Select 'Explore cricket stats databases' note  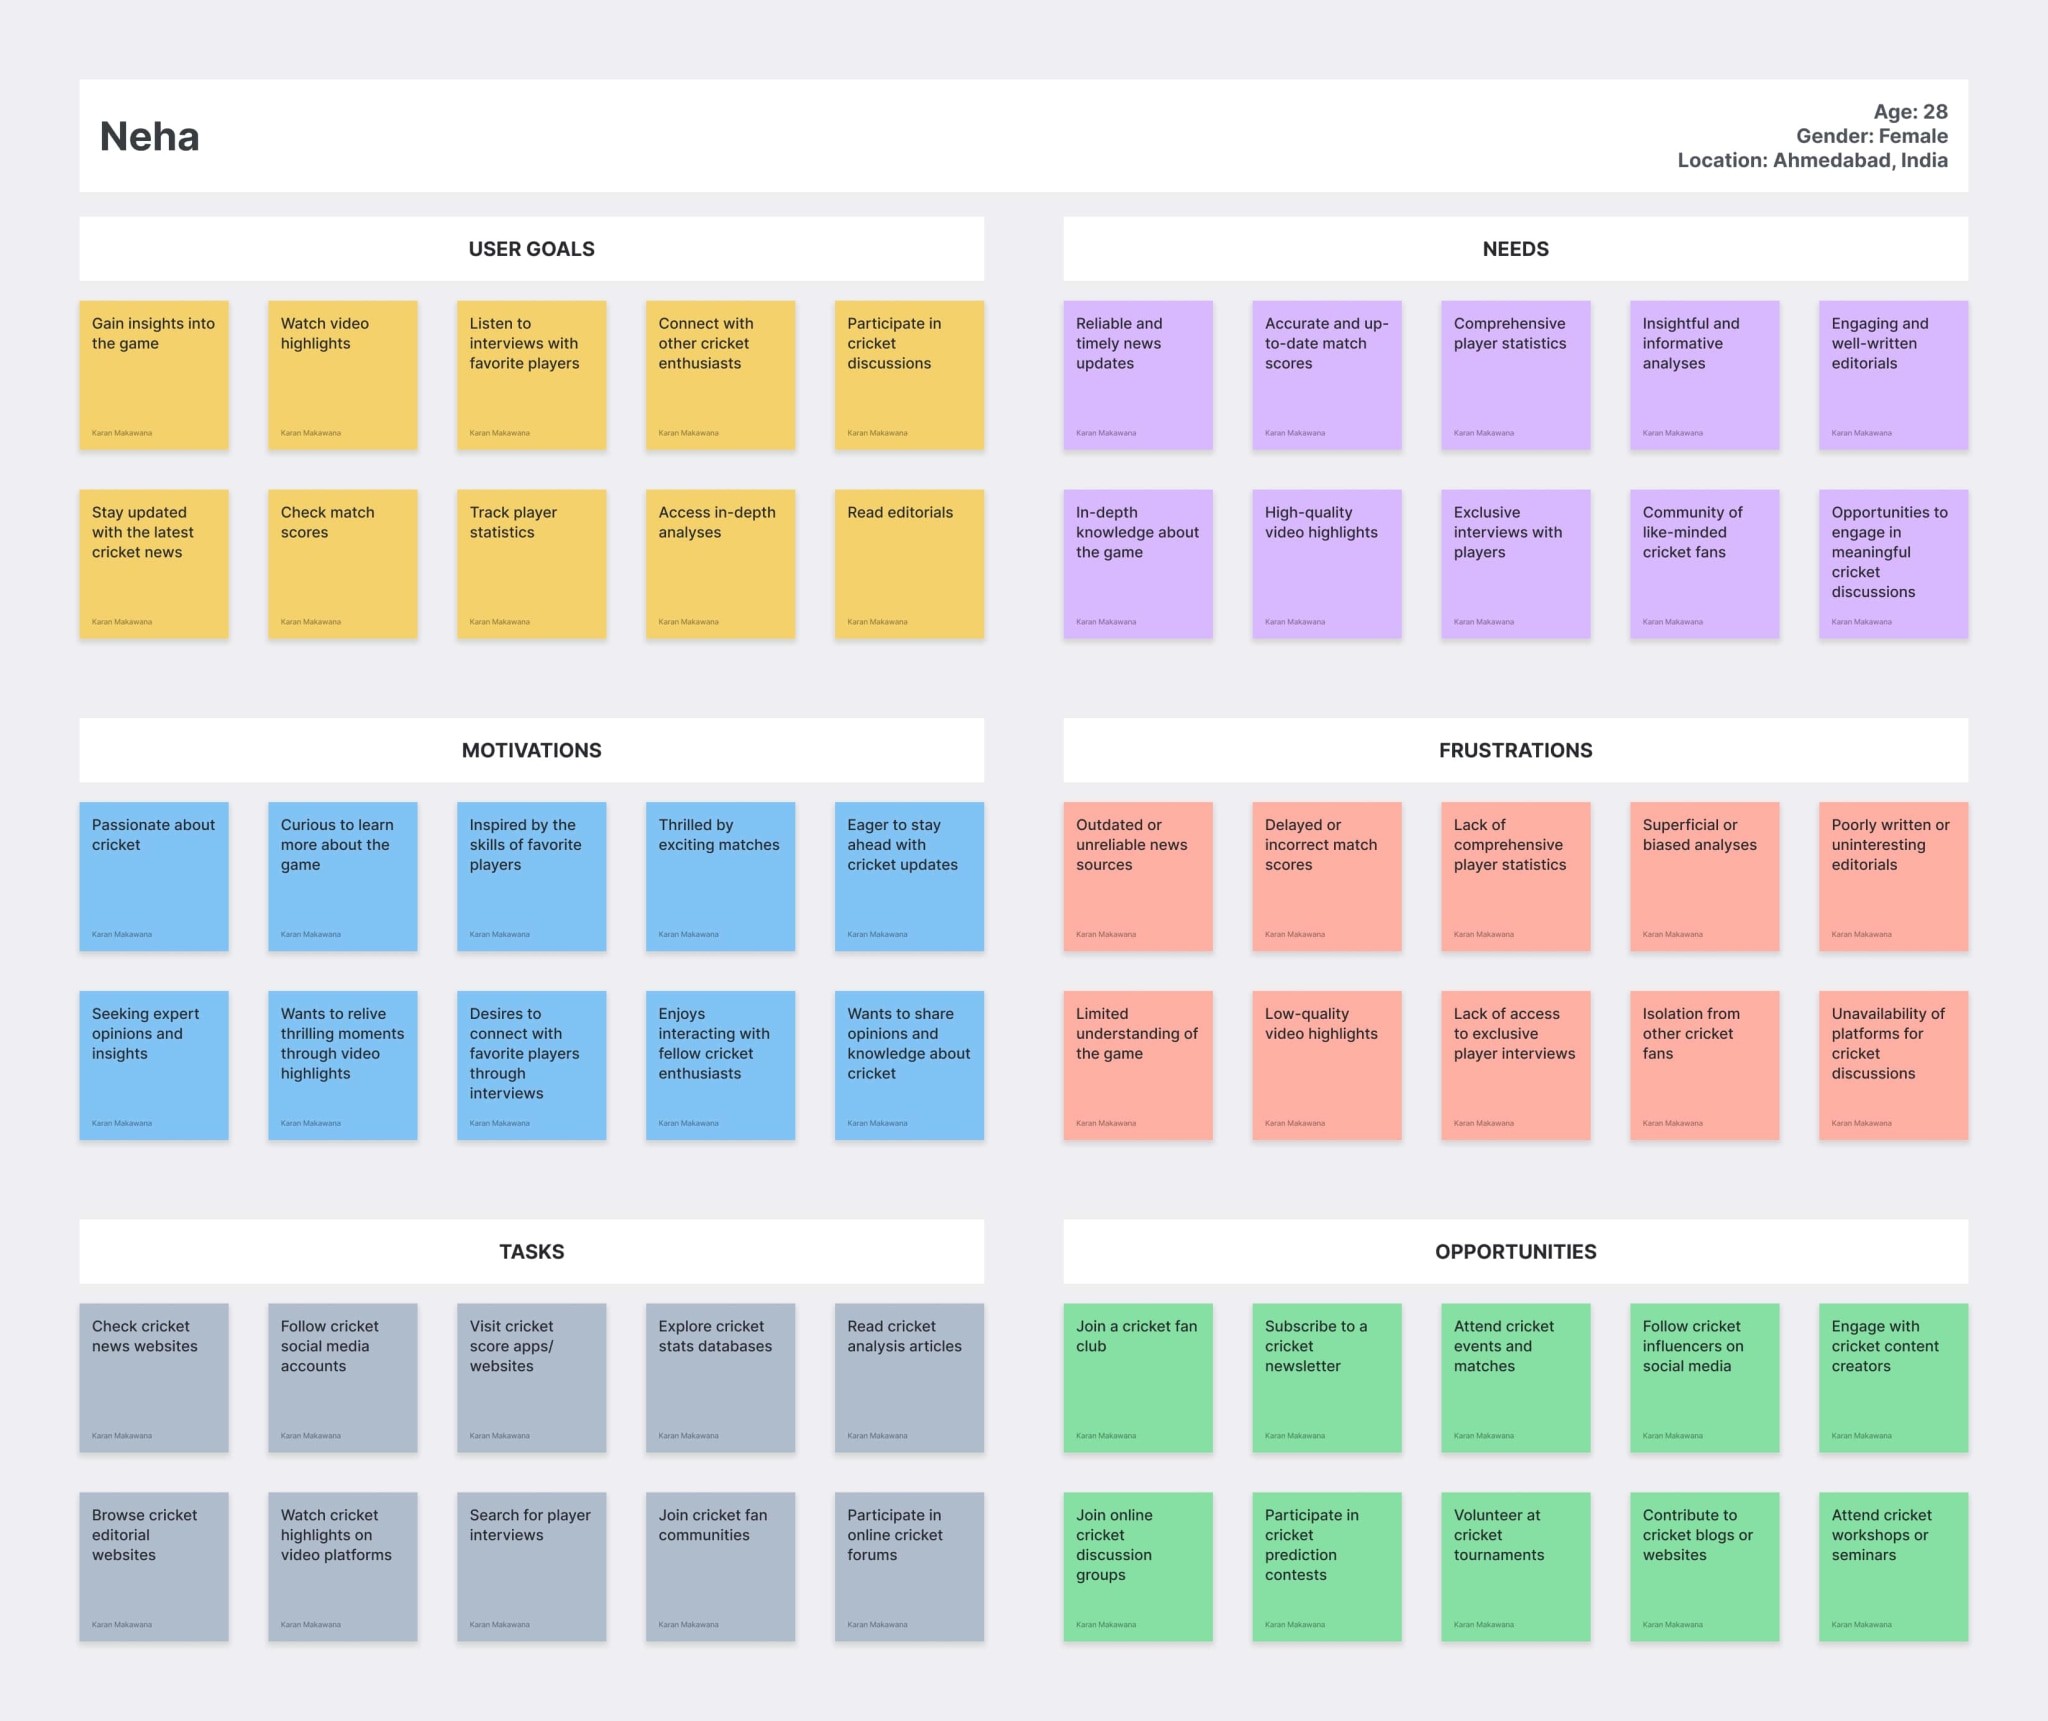[x=721, y=1377]
